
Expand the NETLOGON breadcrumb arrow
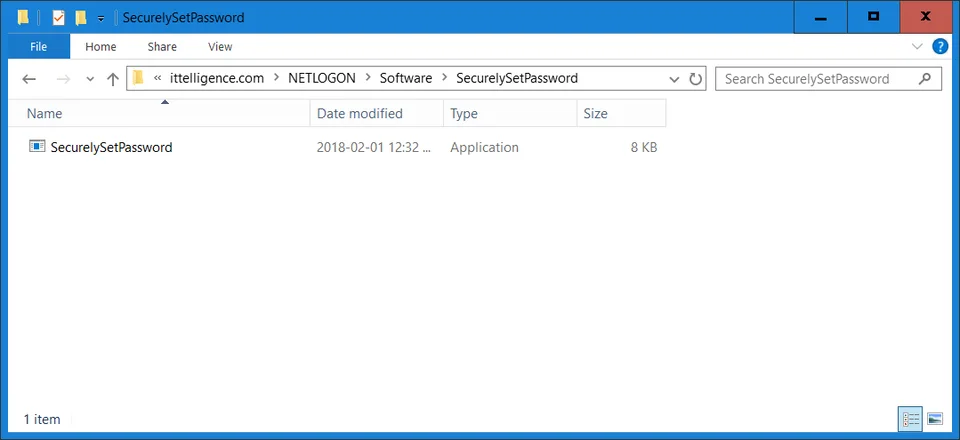pyautogui.click(x=368, y=78)
